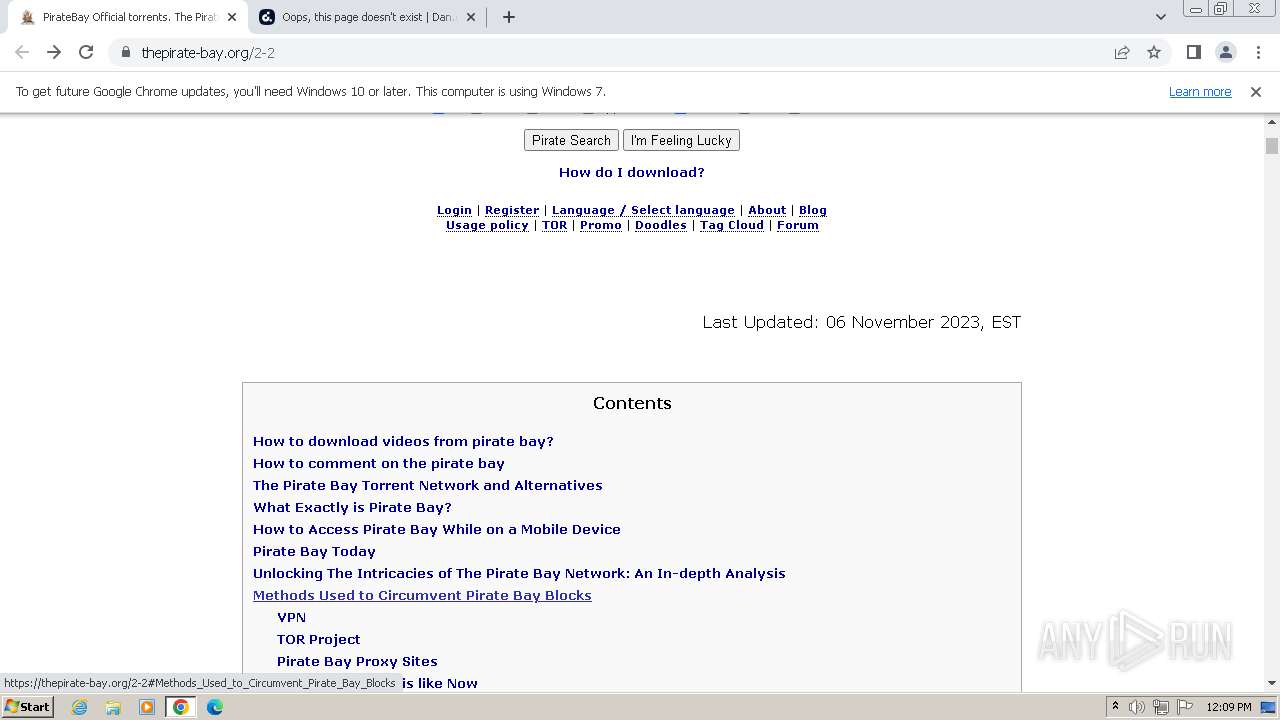Select the Chrome taskbar icon
The height and width of the screenshot is (720, 1280).
181,707
